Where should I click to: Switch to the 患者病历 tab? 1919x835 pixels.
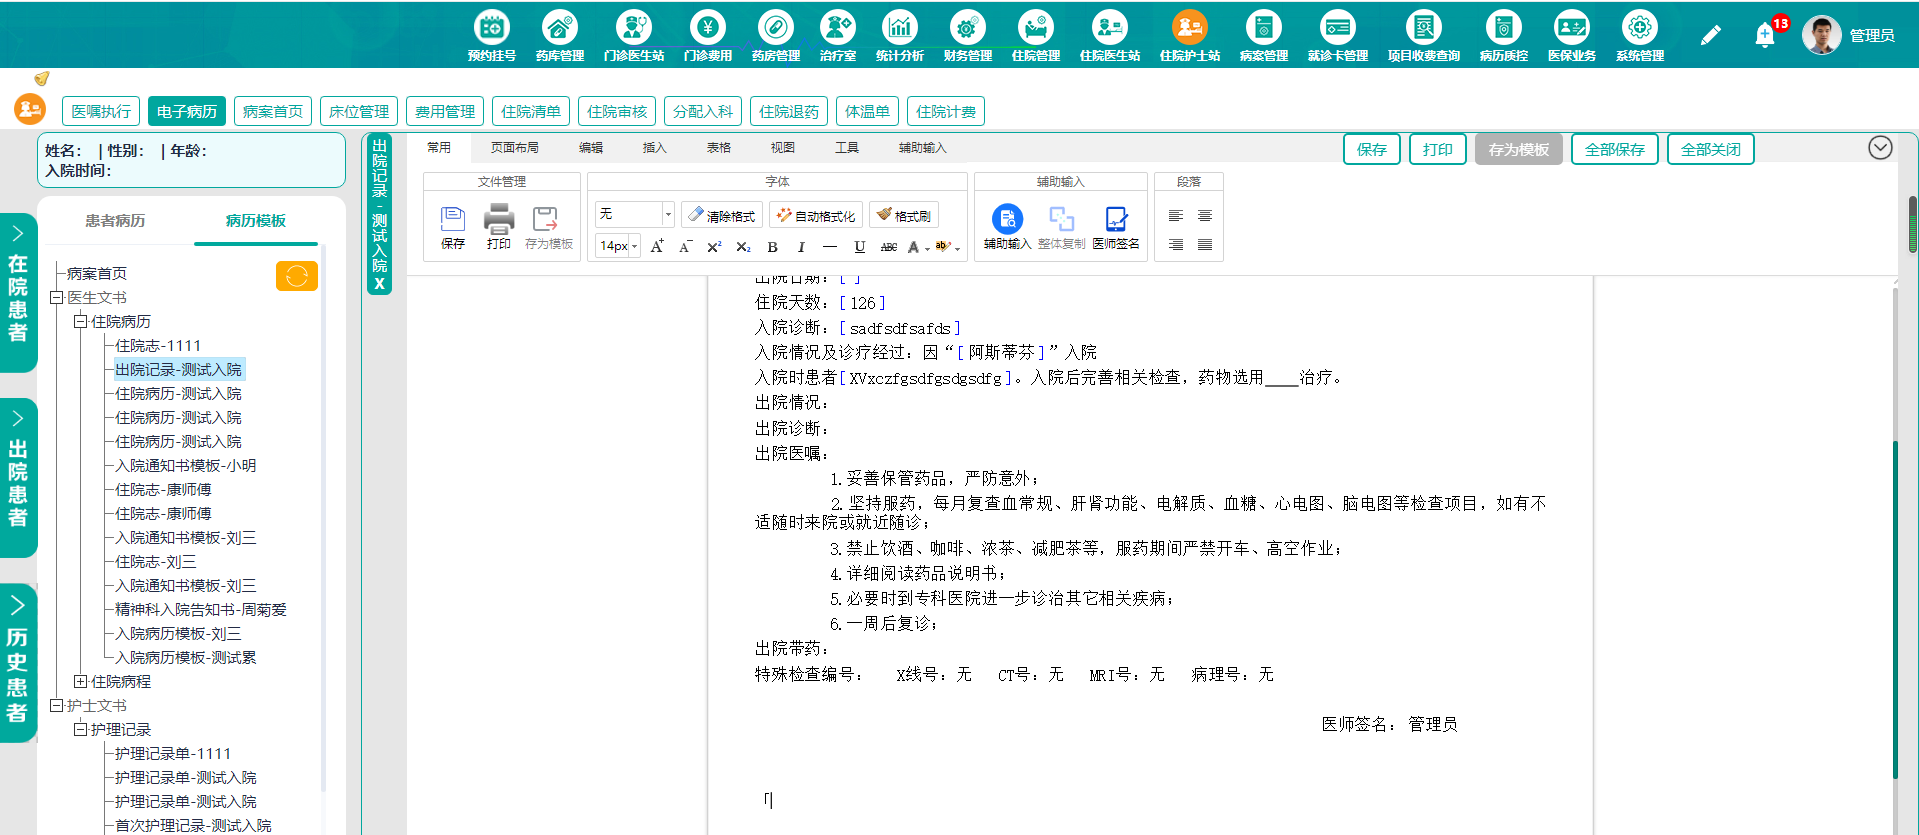coord(115,221)
